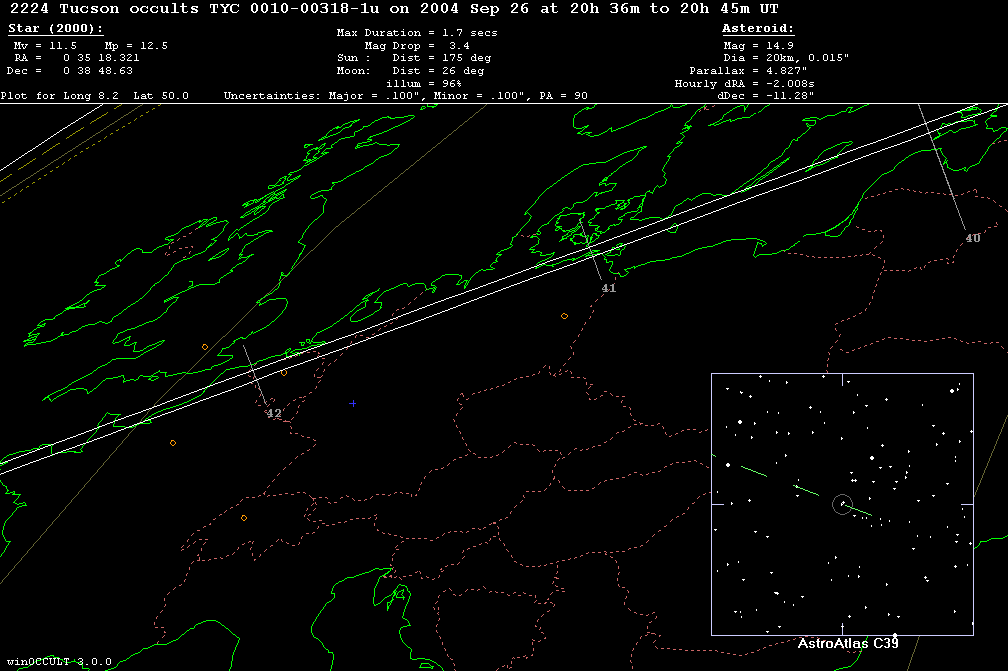Select the 42 minute time marker on the path
Image resolution: width=1008 pixels, height=671 pixels.
[x=273, y=413]
